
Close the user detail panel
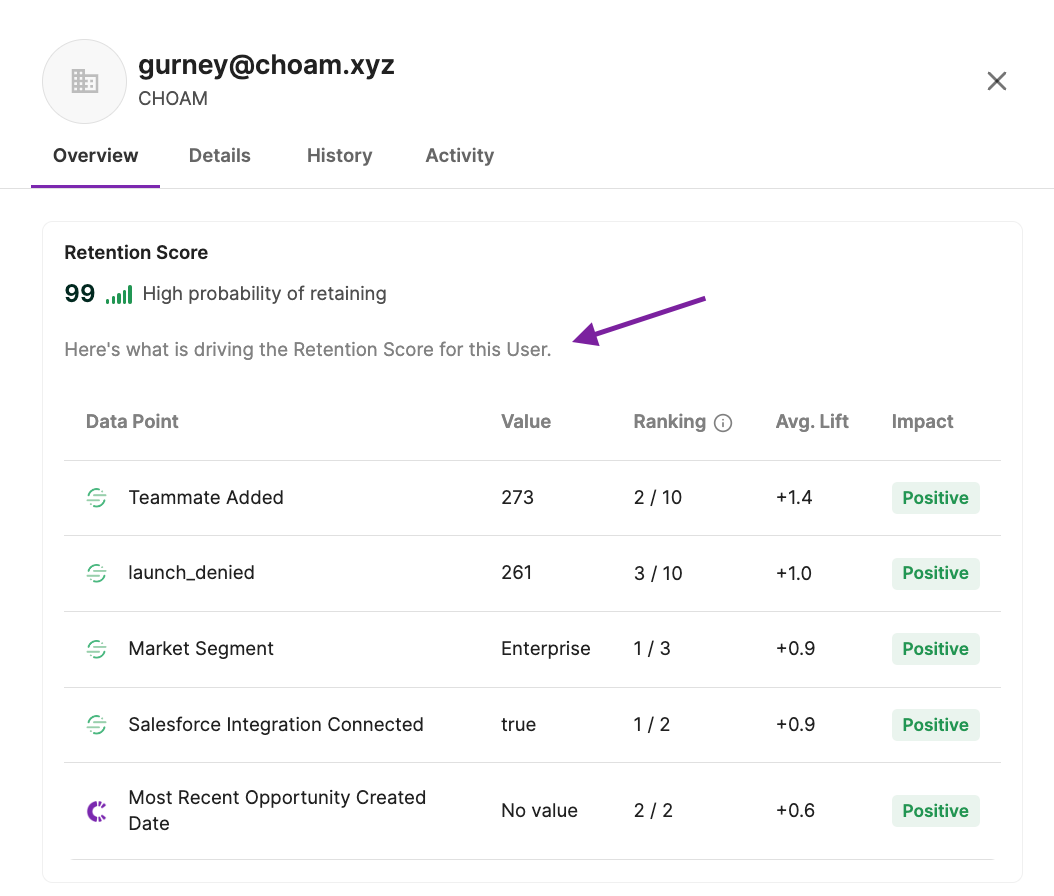(x=997, y=81)
